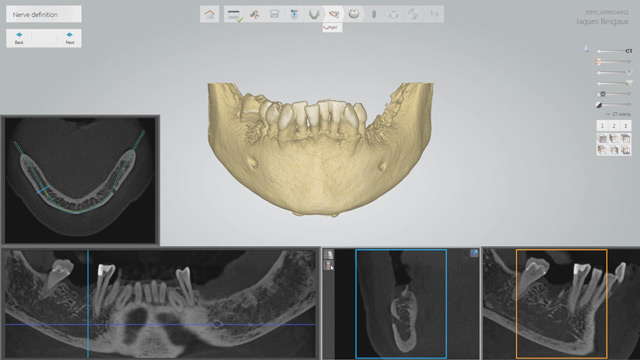Open the completed order step with checkmark
The width and height of the screenshot is (640, 360).
(x=234, y=15)
